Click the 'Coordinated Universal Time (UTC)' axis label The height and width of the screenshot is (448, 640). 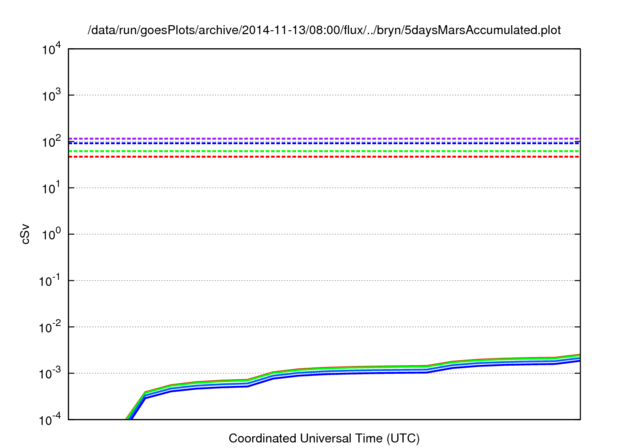324,438
